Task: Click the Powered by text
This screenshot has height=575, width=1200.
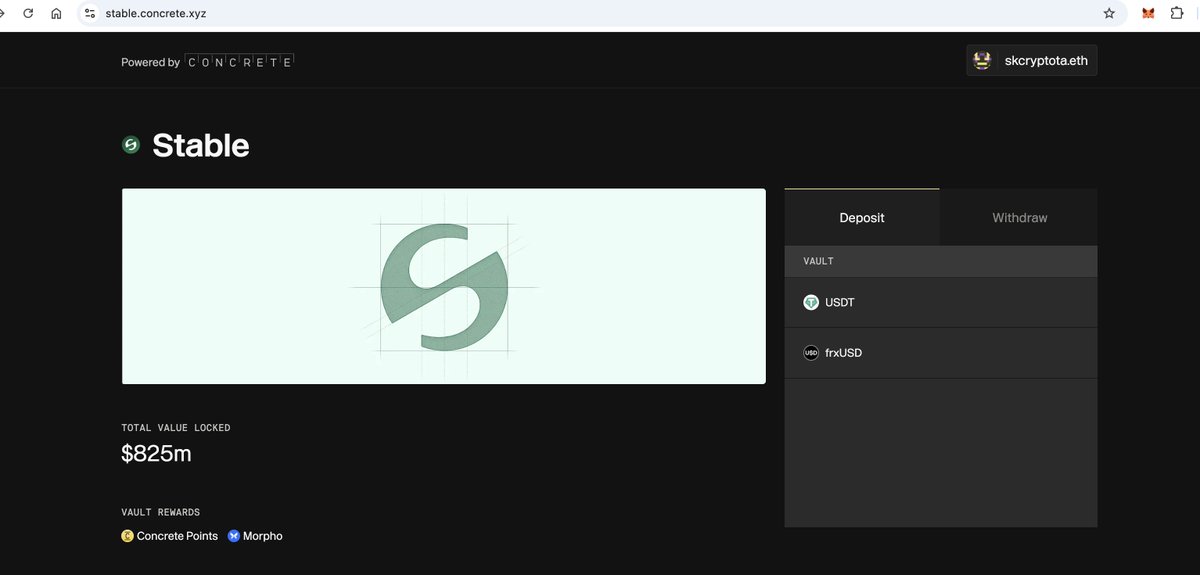Action: pyautogui.click(x=151, y=62)
